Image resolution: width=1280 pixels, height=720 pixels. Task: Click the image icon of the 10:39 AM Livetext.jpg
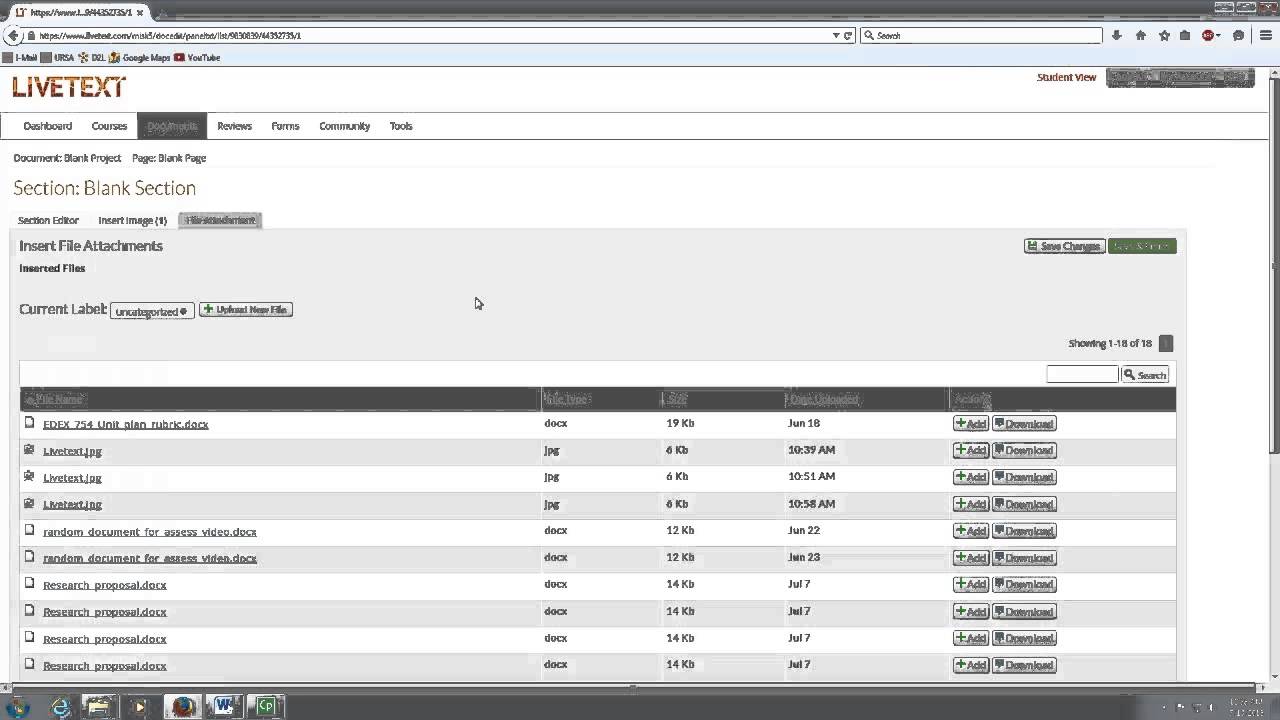[x=29, y=450]
